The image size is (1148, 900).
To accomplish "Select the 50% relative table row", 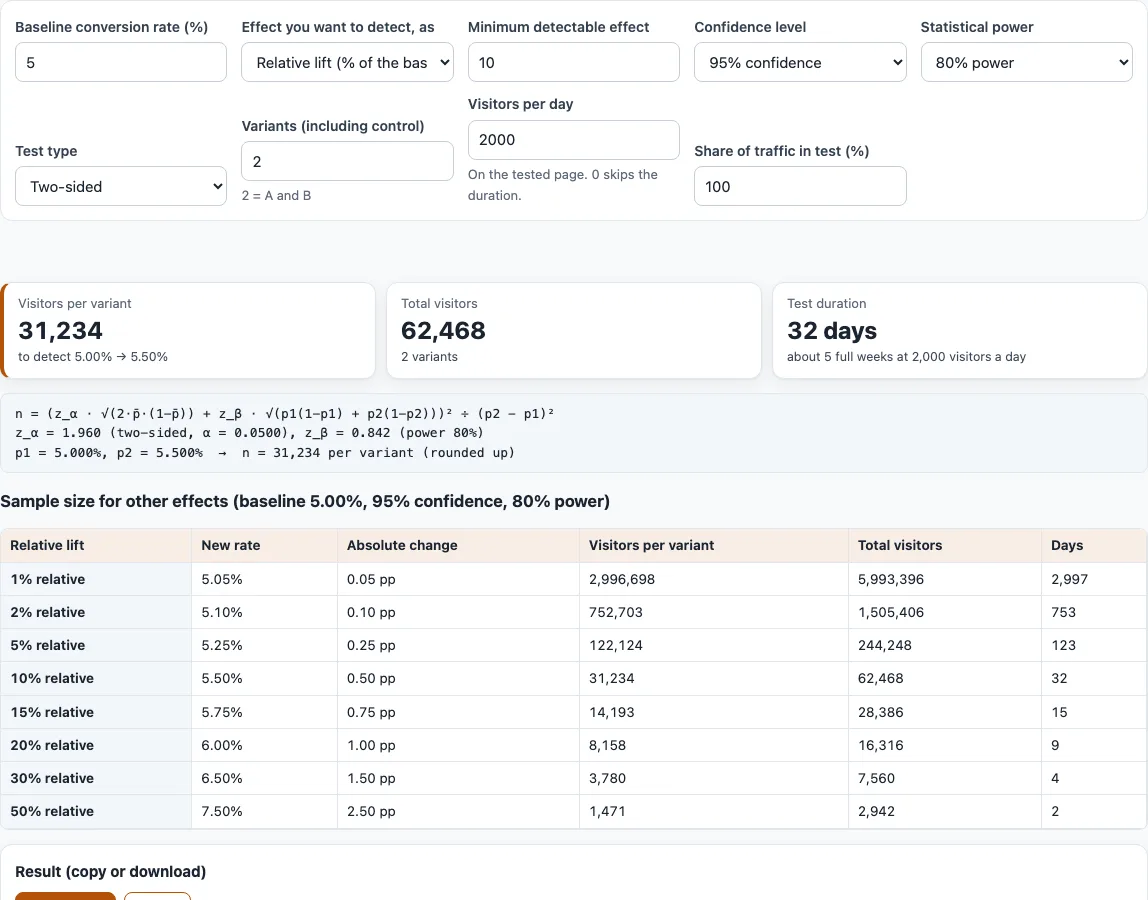I will point(573,811).
